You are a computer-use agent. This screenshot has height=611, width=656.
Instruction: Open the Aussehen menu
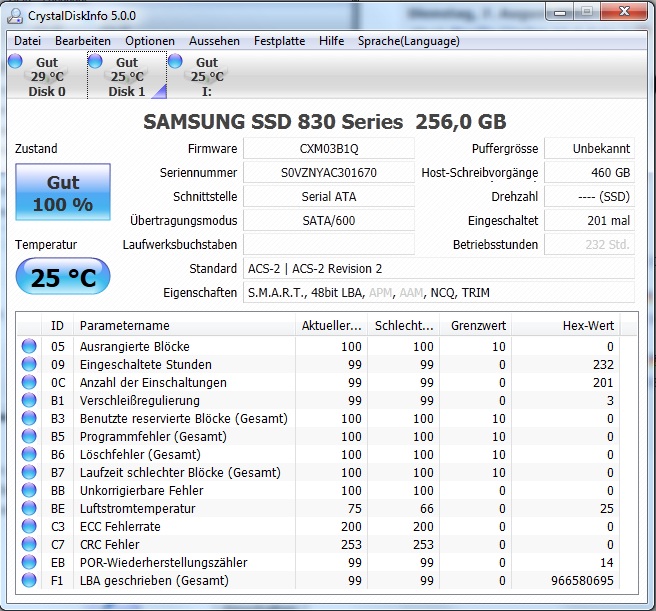coord(214,41)
